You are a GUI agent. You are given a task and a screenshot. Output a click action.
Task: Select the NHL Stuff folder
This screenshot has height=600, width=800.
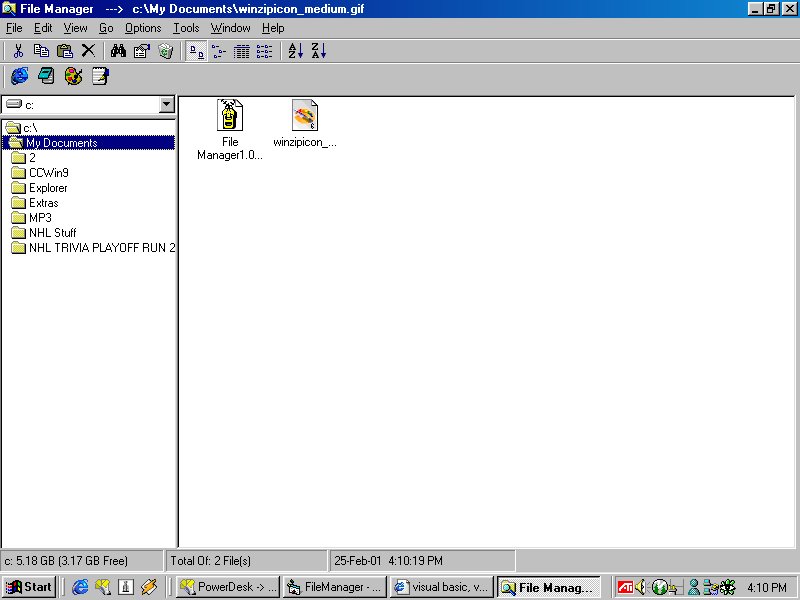click(52, 233)
